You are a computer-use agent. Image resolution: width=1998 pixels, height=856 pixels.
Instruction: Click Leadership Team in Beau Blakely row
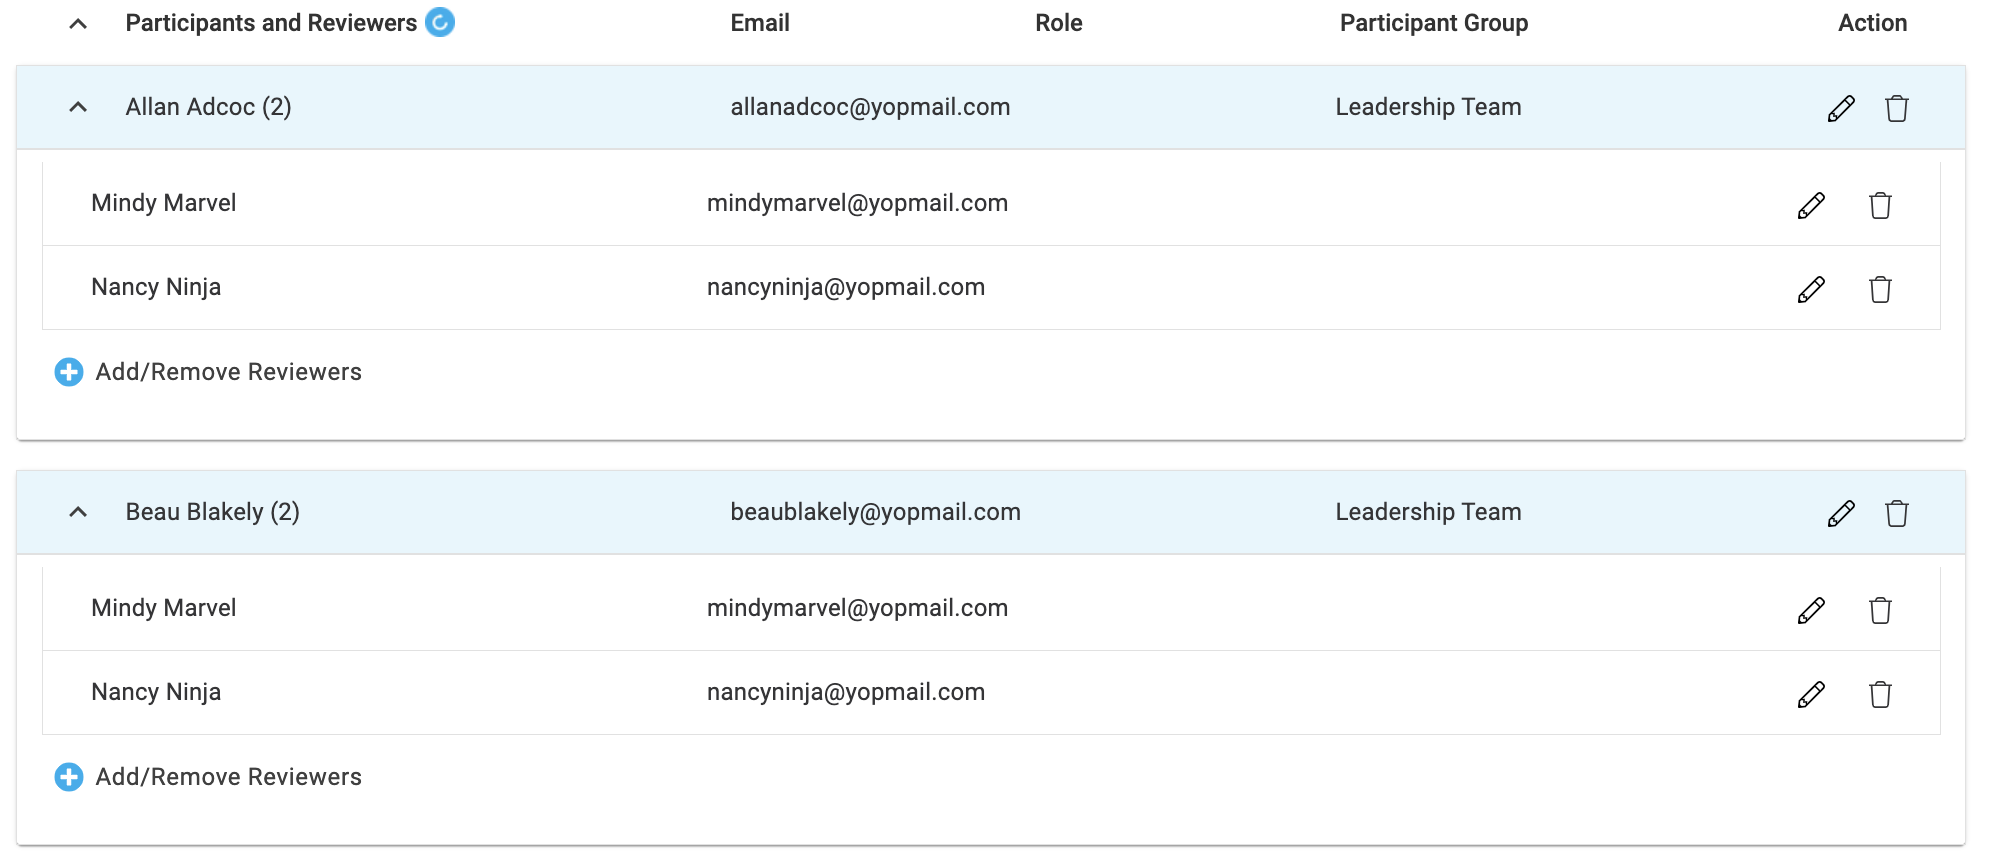pos(1428,512)
